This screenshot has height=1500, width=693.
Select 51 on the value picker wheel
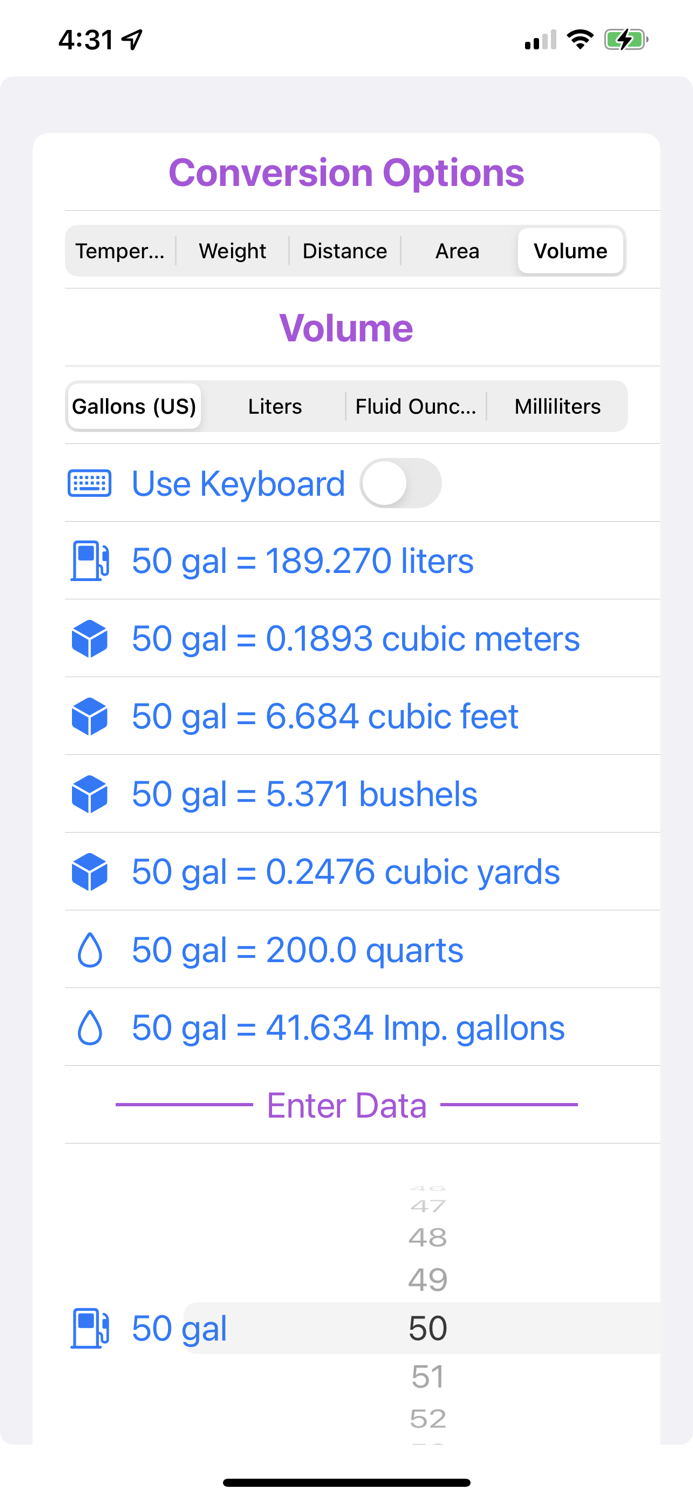[427, 1376]
